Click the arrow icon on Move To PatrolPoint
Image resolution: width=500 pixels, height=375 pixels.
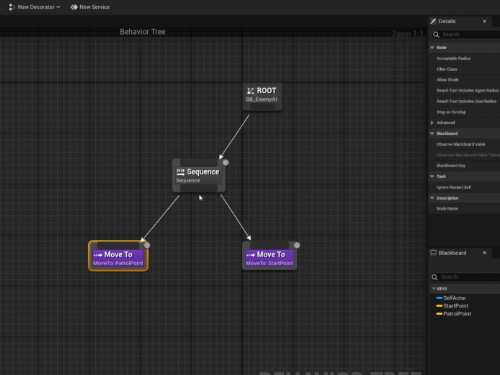tap(98, 255)
